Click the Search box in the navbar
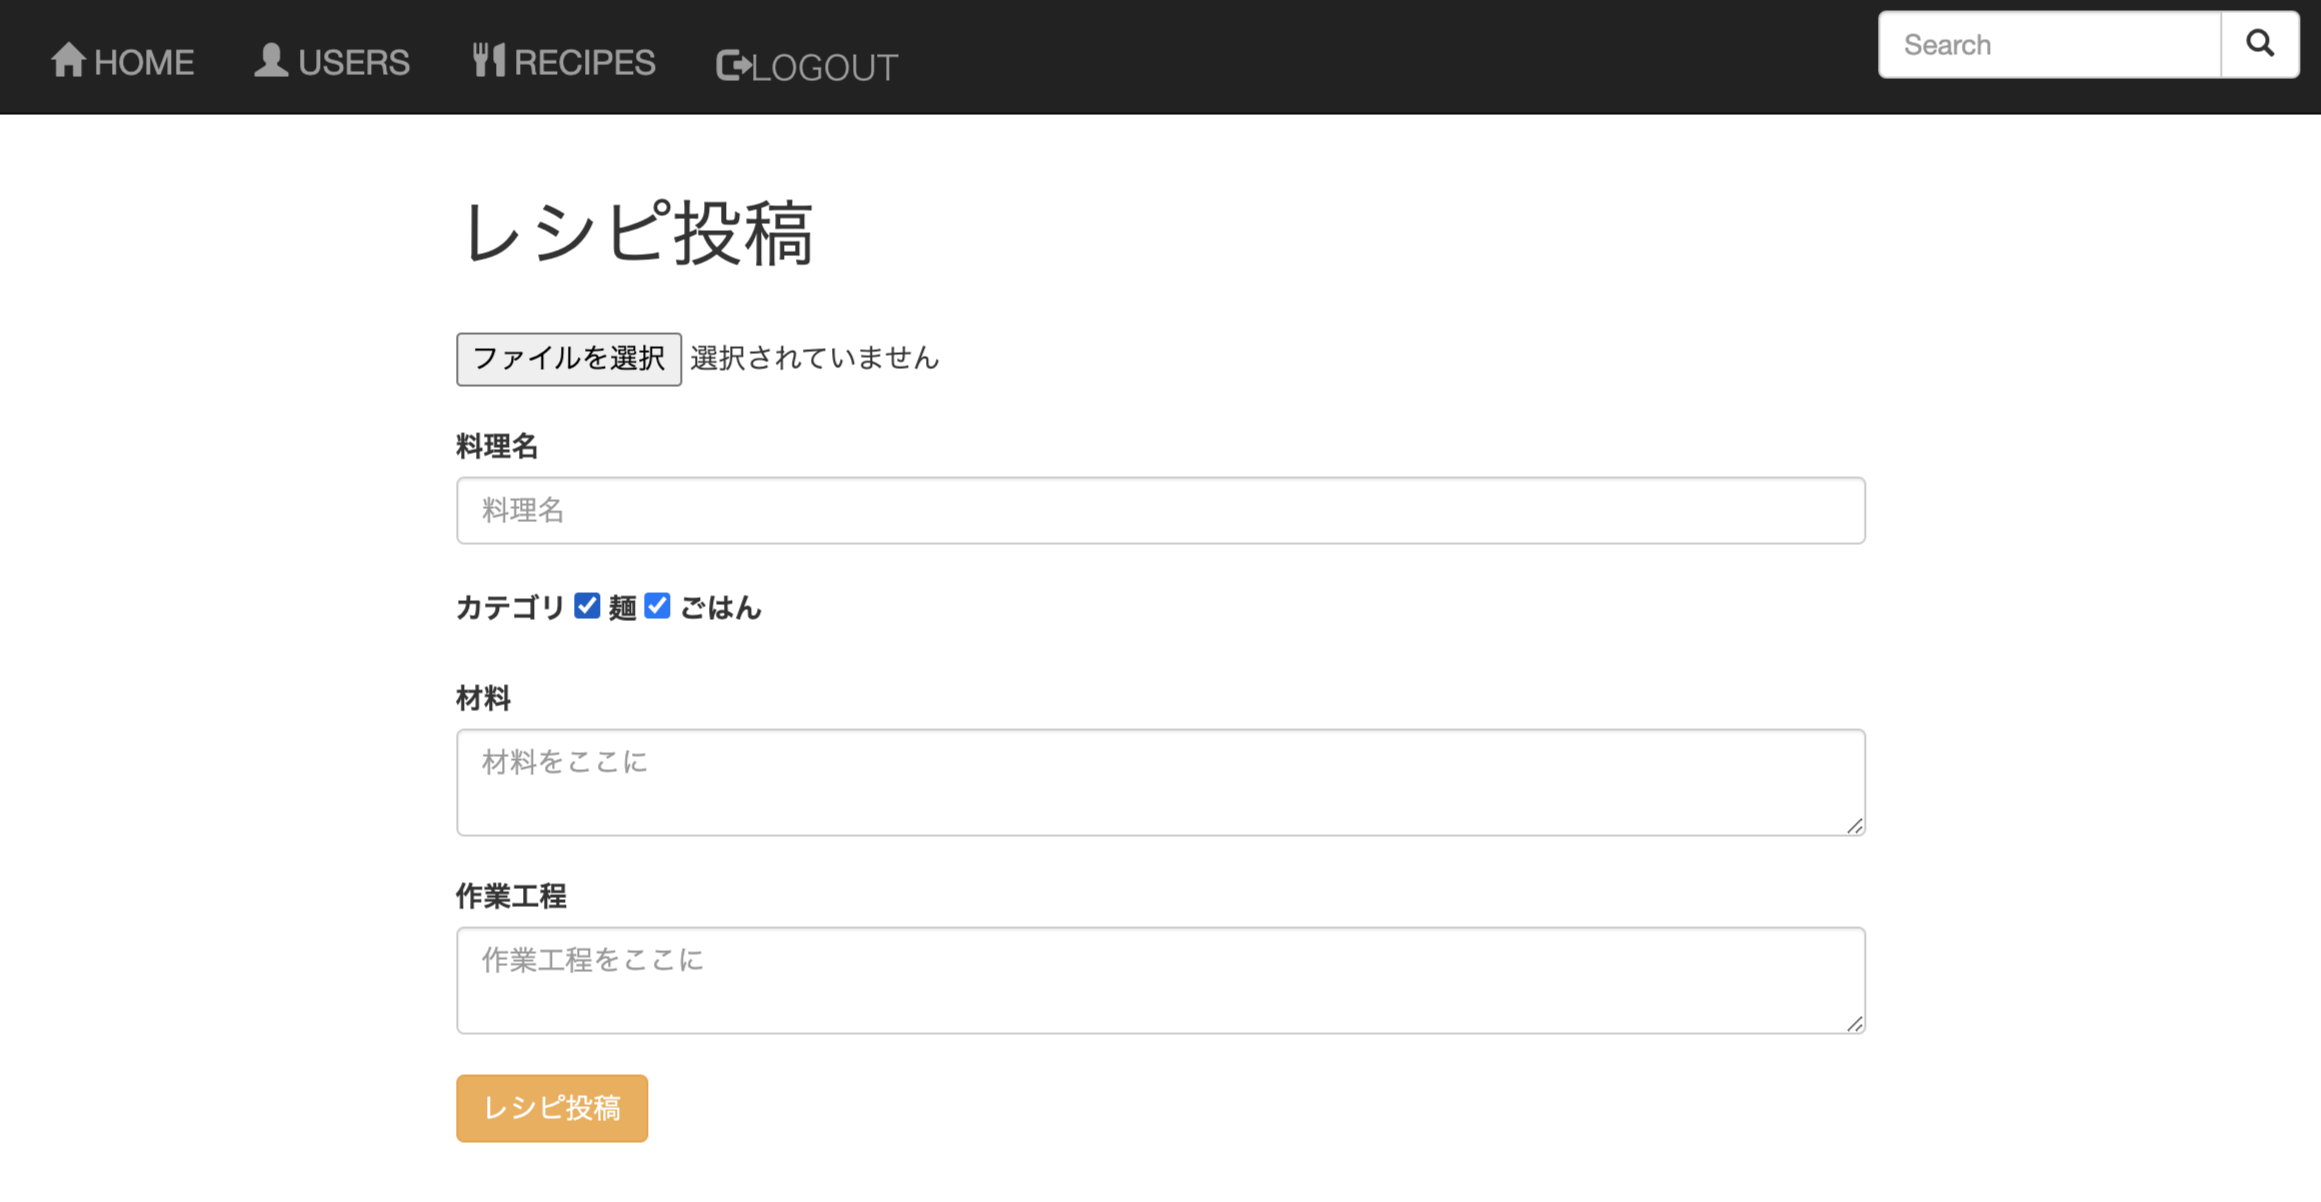The height and width of the screenshot is (1202, 2321). pos(2048,43)
